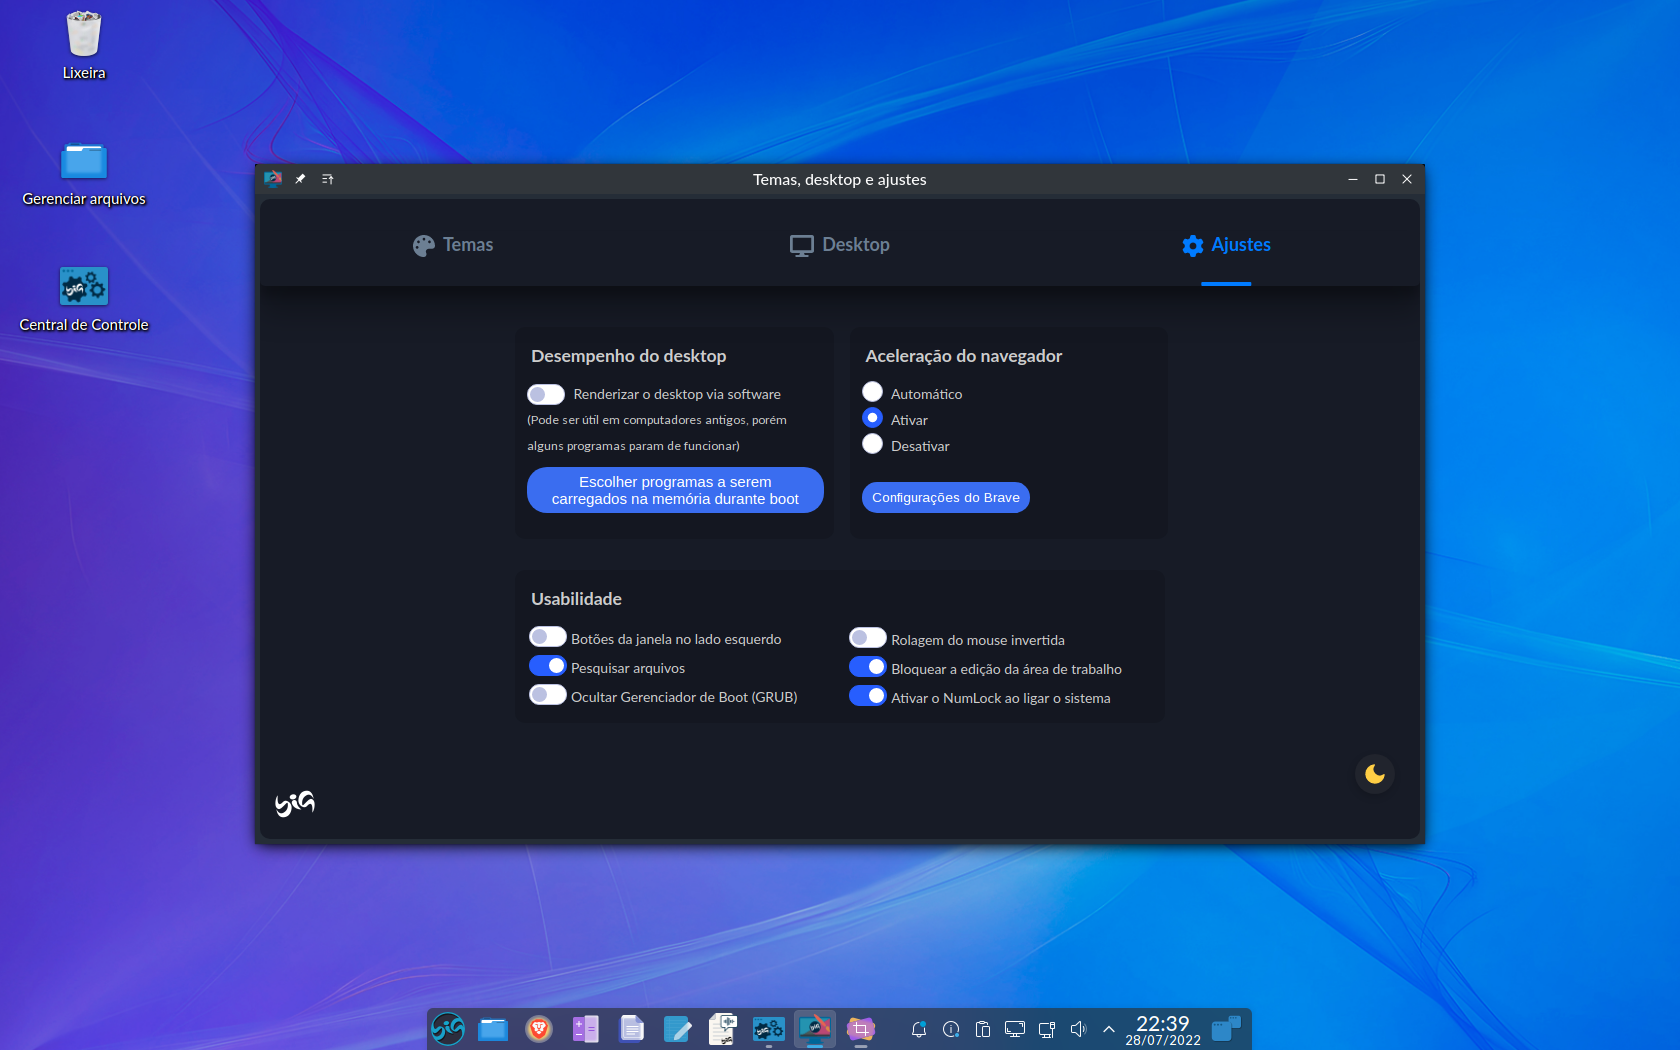1680x1050 pixels.
Task: Open the Control Center gears icon in the taskbar
Action: 769,1028
